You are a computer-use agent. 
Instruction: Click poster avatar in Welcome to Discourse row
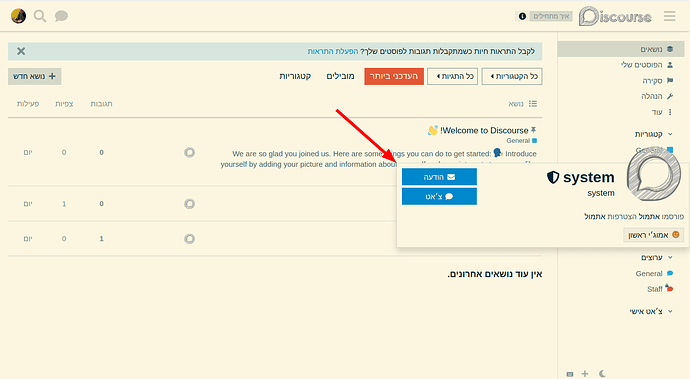point(190,153)
